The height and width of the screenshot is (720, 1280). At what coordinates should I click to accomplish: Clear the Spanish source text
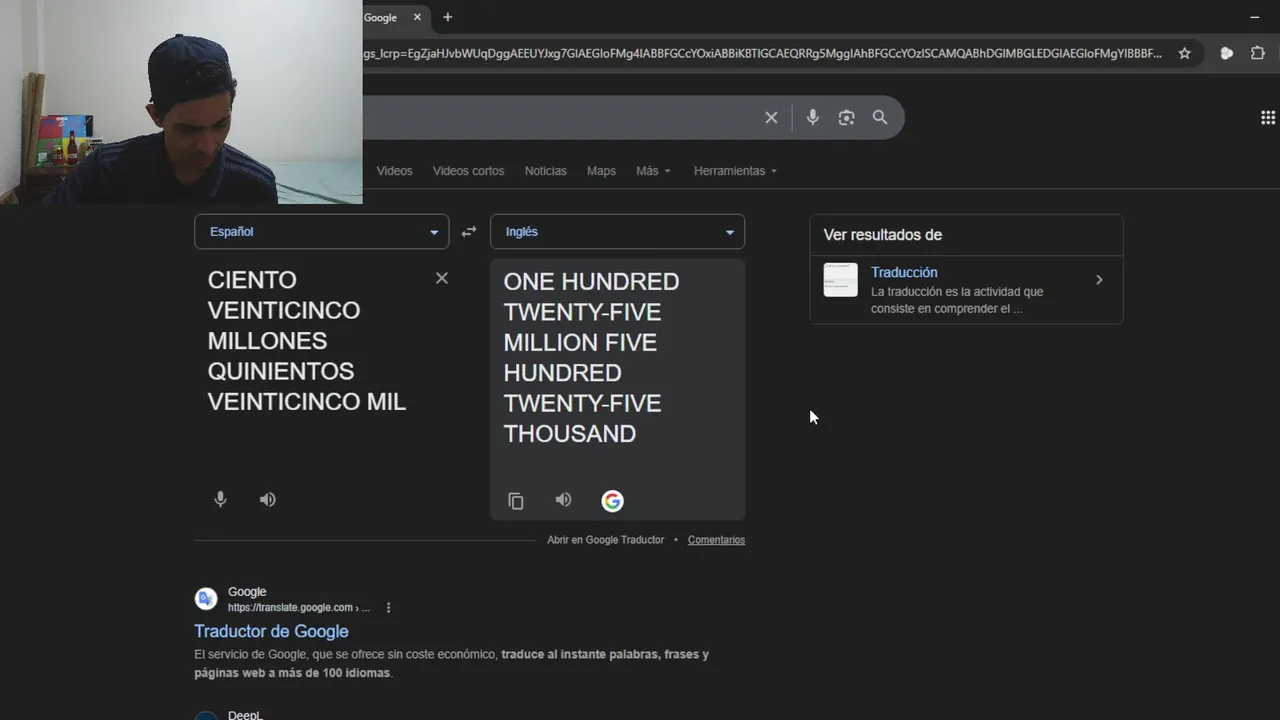(x=442, y=278)
